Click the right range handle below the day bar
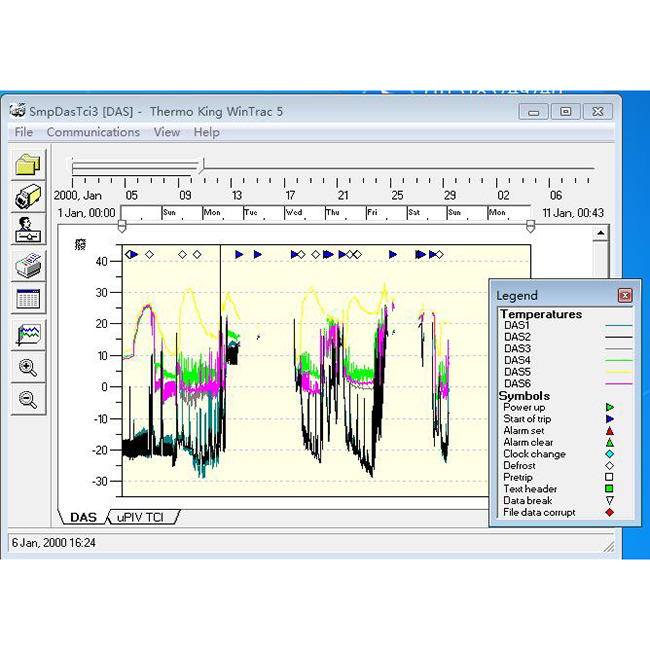 click(x=530, y=226)
